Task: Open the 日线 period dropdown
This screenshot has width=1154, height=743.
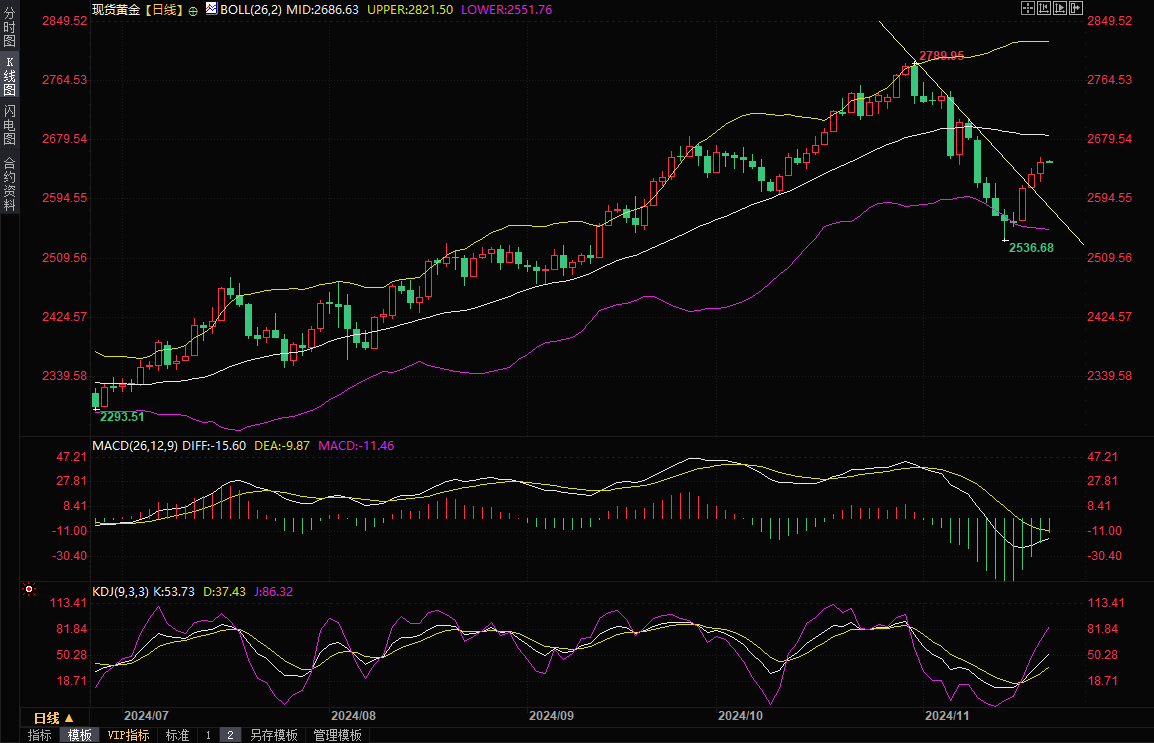Action: (54, 718)
